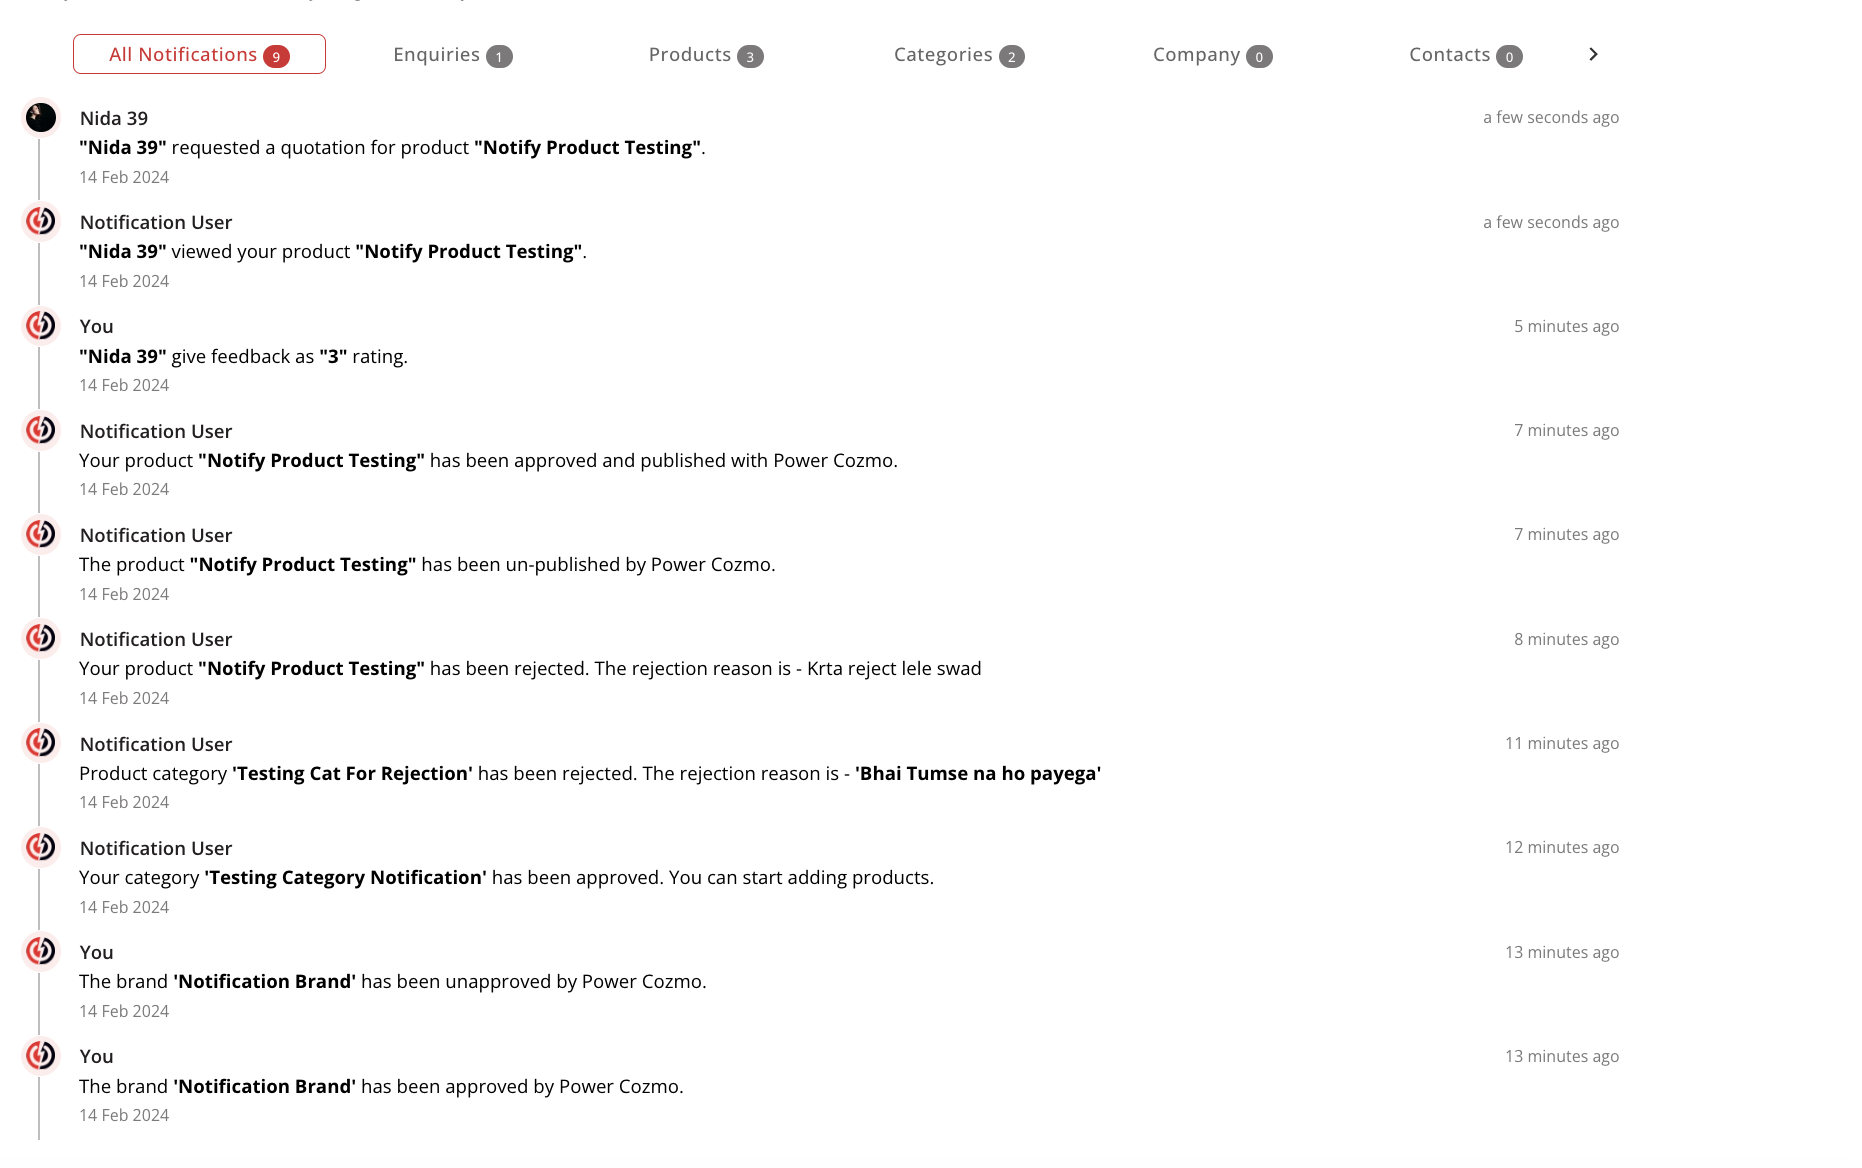Viewport: 1862px width, 1168px height.
Task: Open the Categories tab
Action: 958,55
